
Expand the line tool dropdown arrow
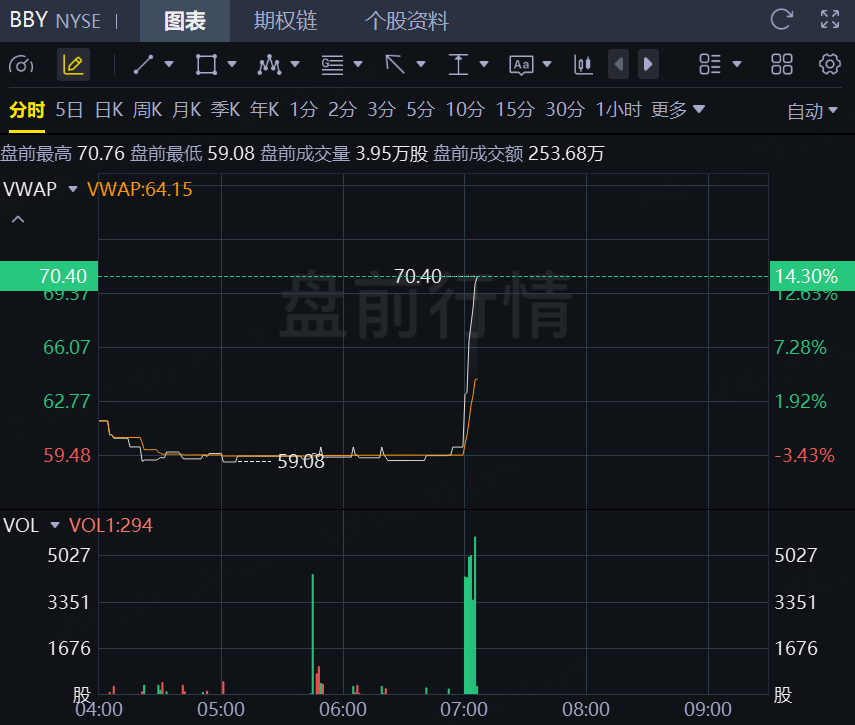[x=169, y=64]
